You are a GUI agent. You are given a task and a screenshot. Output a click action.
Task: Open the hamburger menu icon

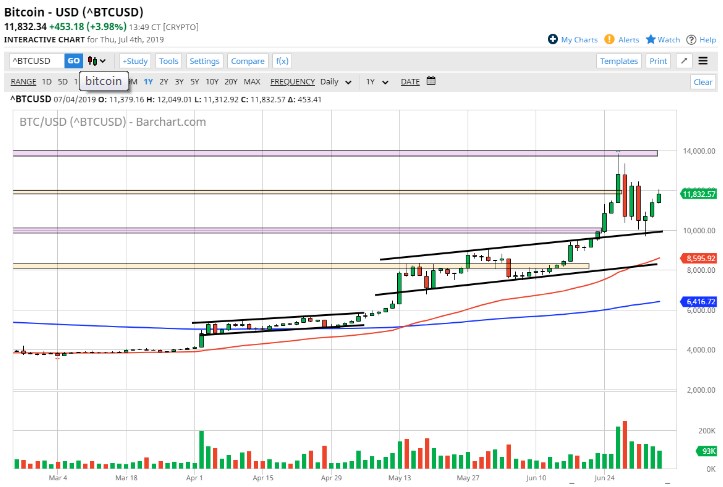[x=703, y=61]
